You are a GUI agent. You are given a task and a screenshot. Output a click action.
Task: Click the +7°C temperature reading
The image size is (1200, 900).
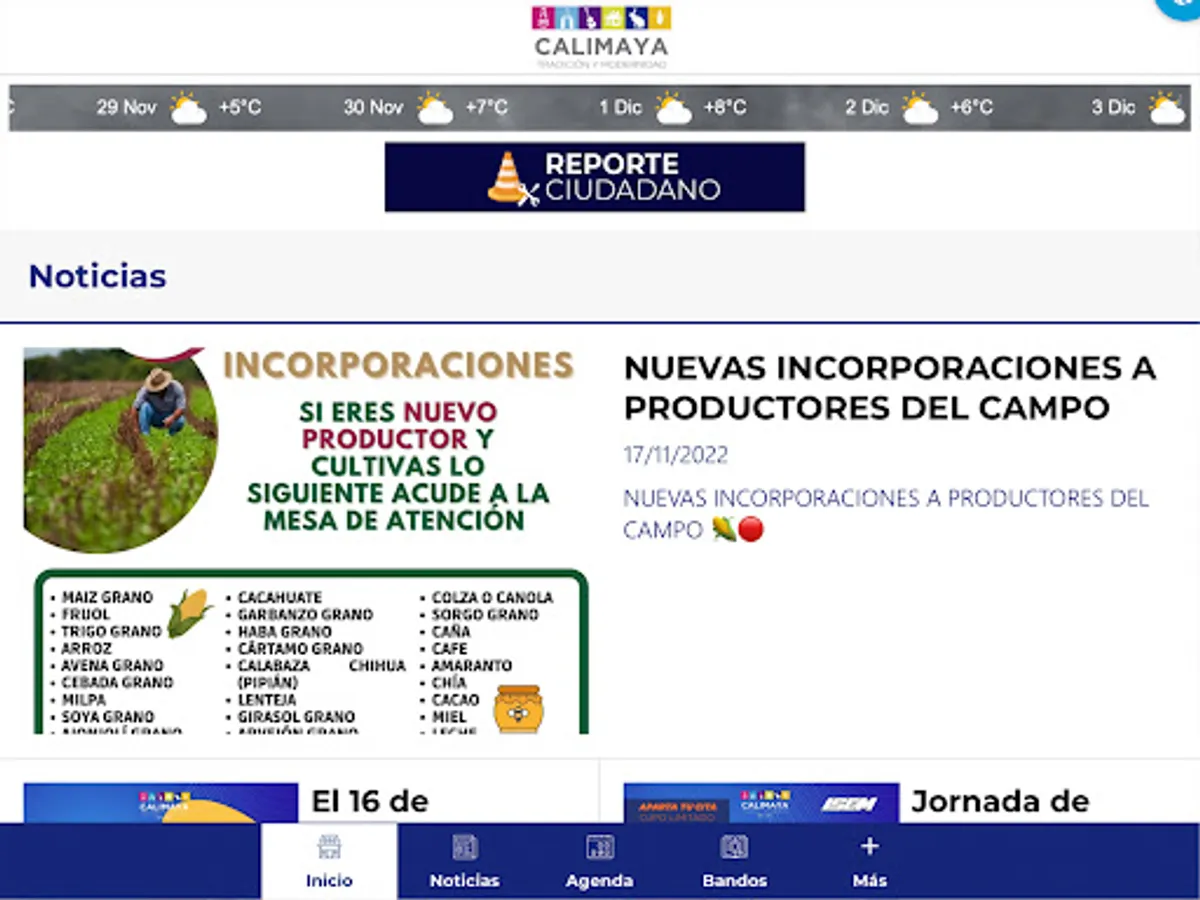[487, 107]
